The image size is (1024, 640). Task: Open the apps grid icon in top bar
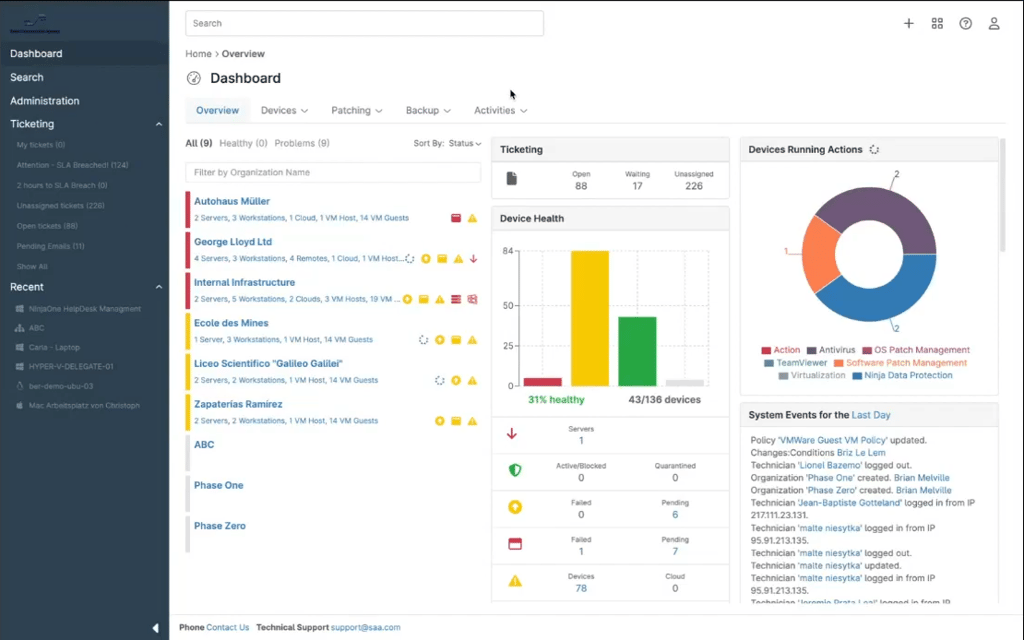[937, 22]
